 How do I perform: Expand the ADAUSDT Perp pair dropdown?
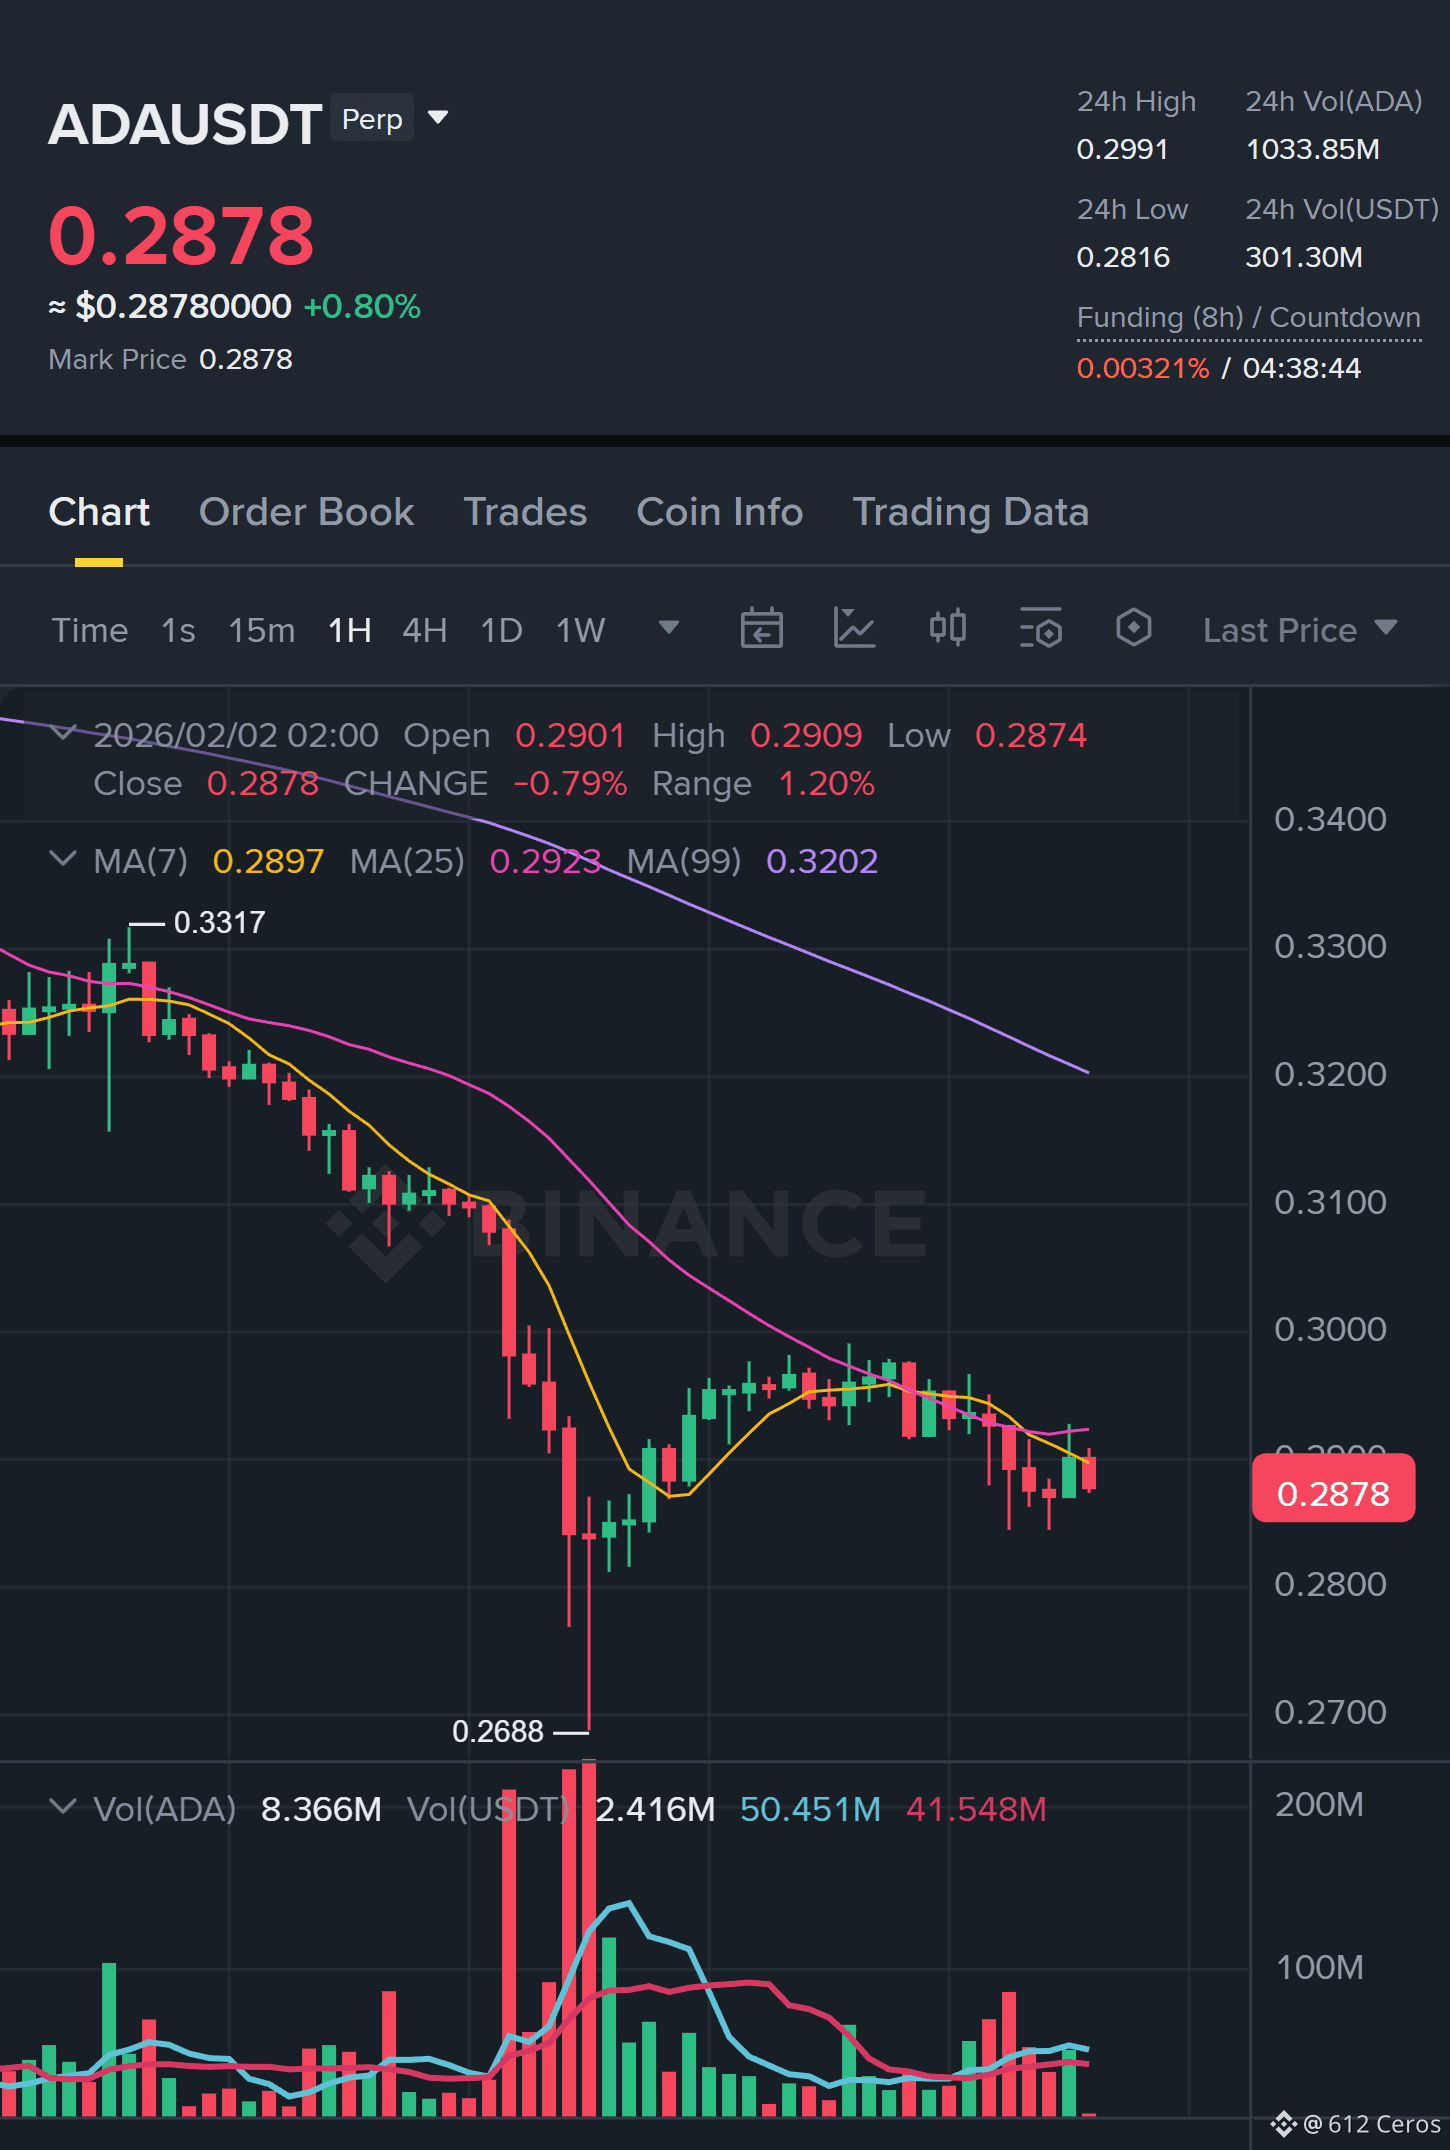[438, 117]
